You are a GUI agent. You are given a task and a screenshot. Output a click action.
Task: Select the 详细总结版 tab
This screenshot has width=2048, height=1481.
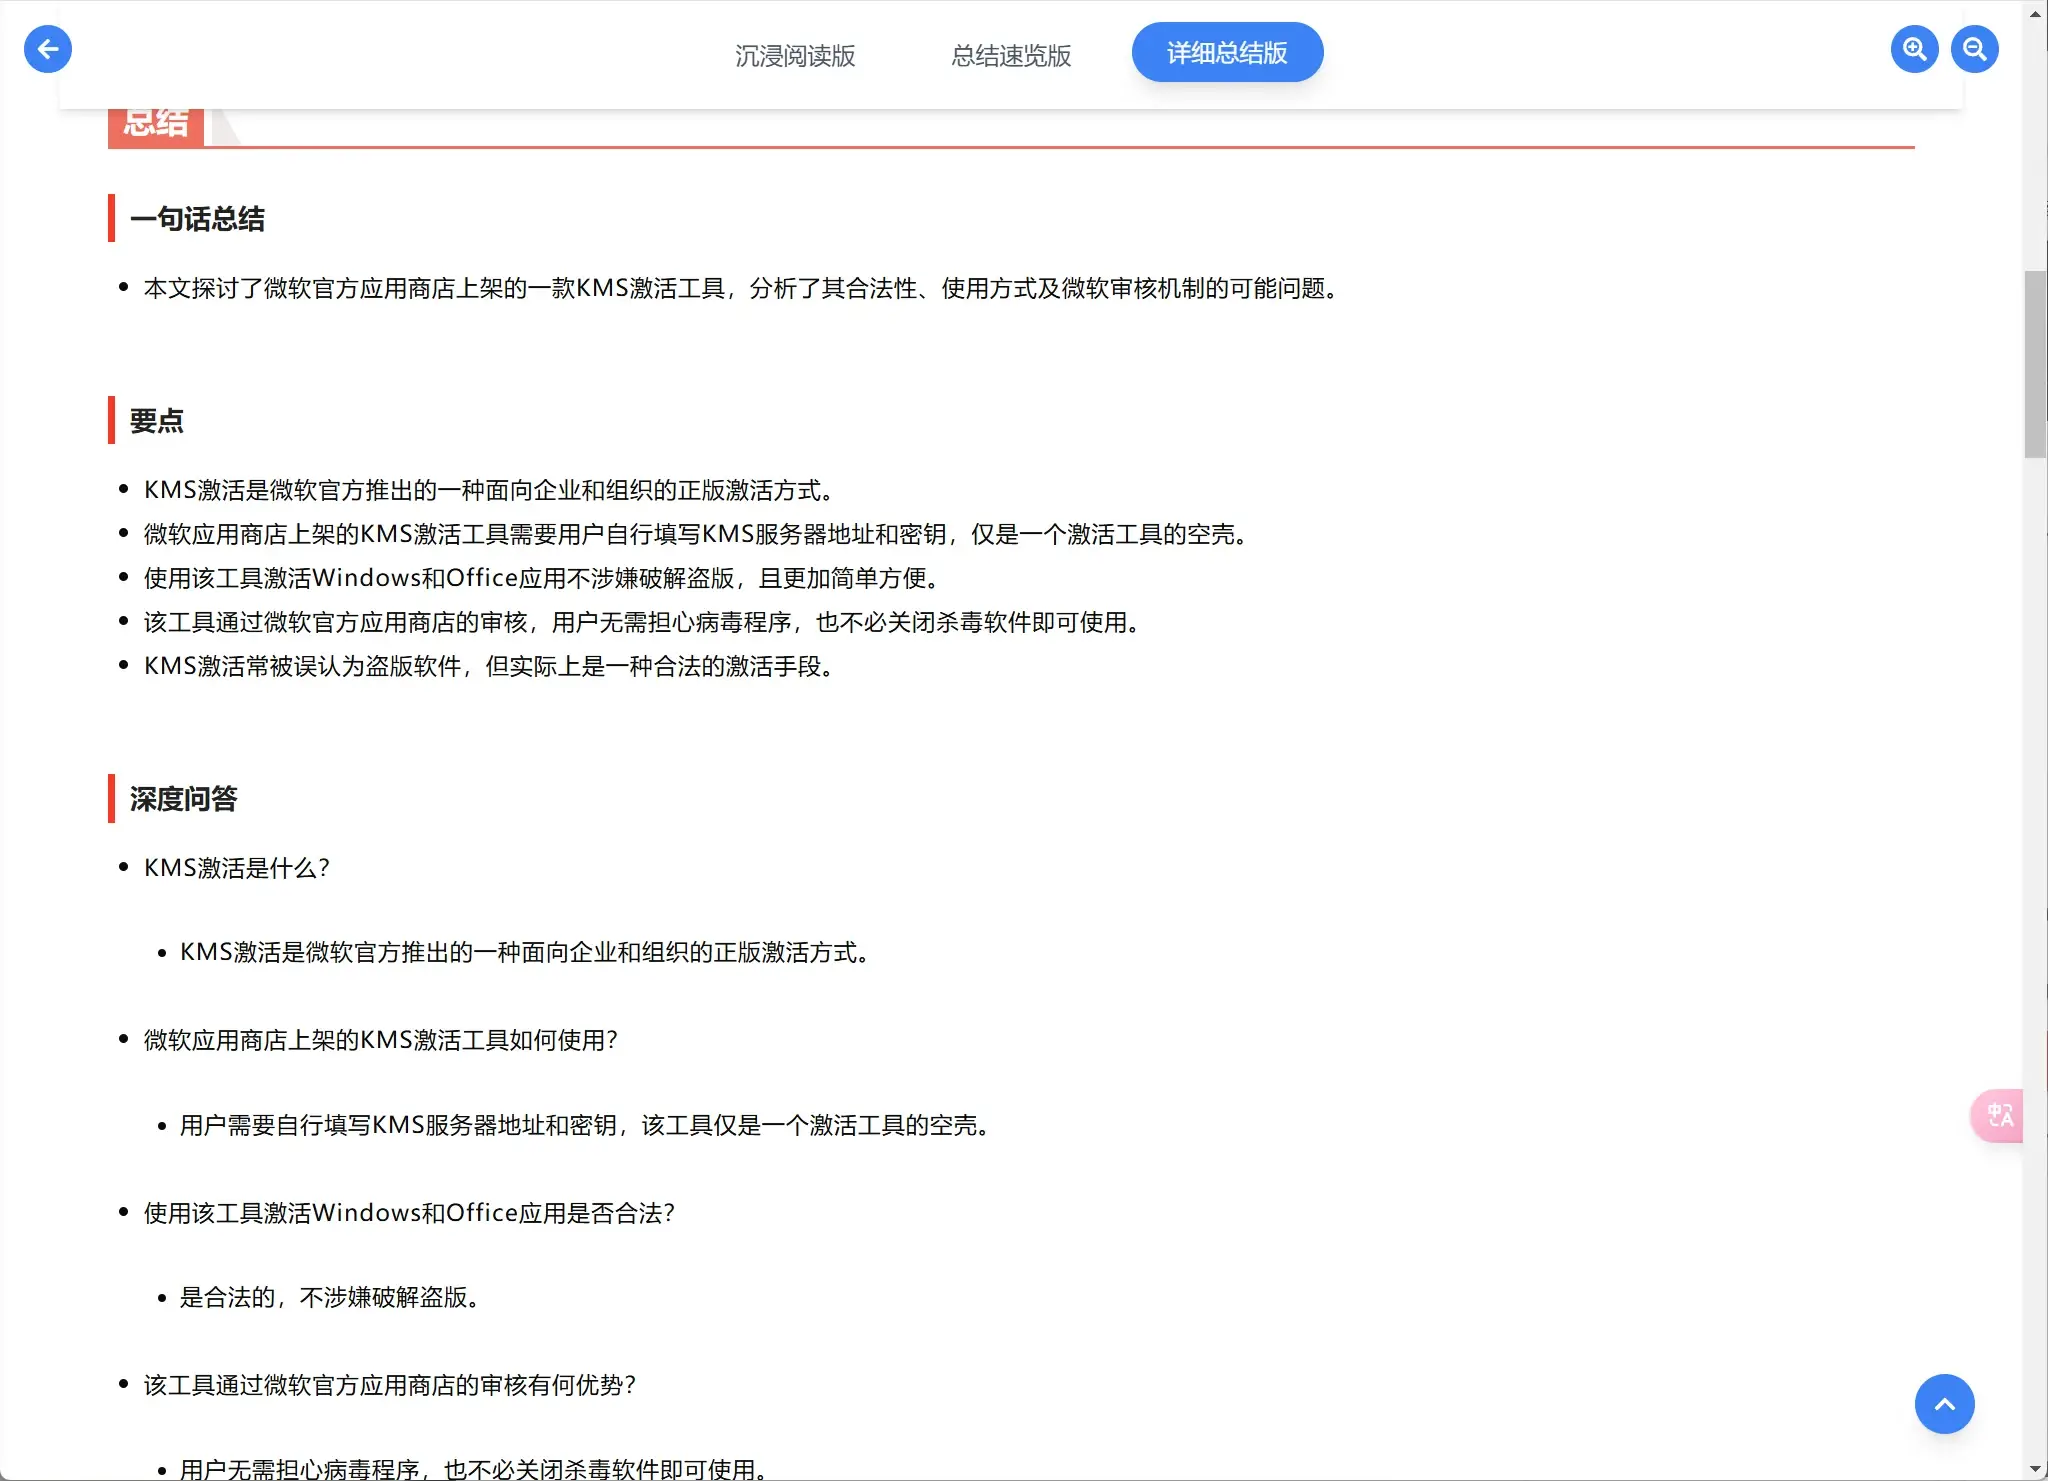pos(1227,53)
